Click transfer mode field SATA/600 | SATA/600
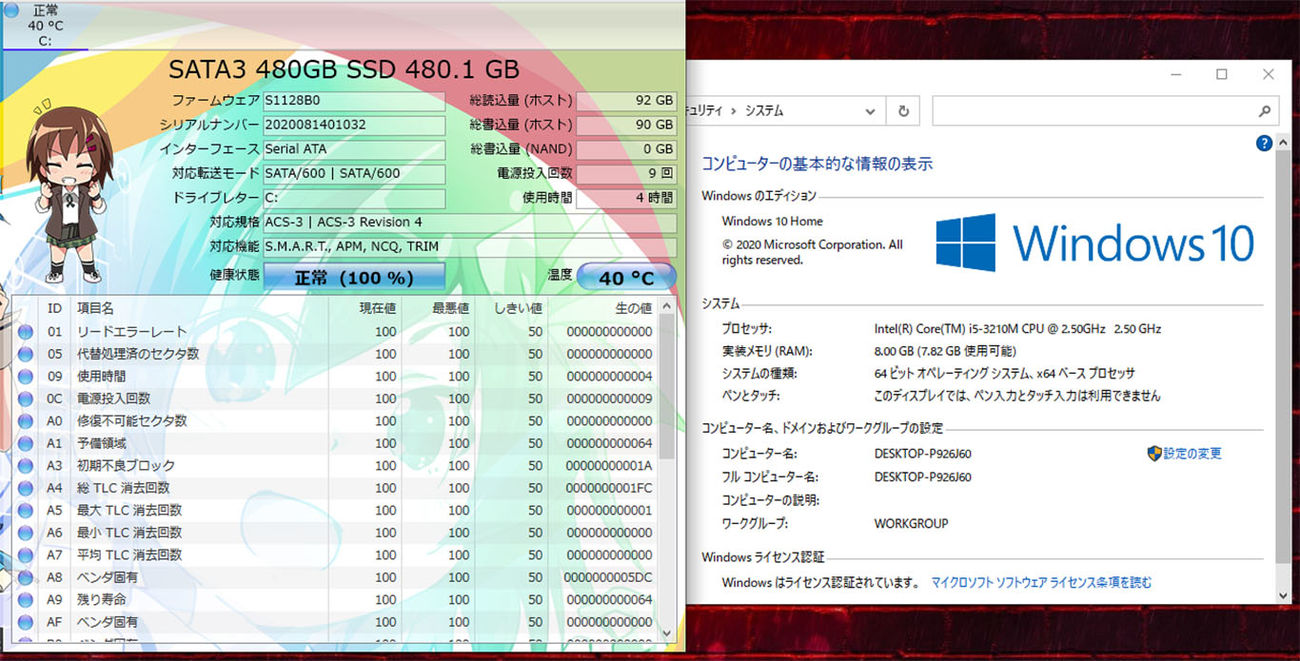The image size is (1300, 661). click(x=354, y=174)
